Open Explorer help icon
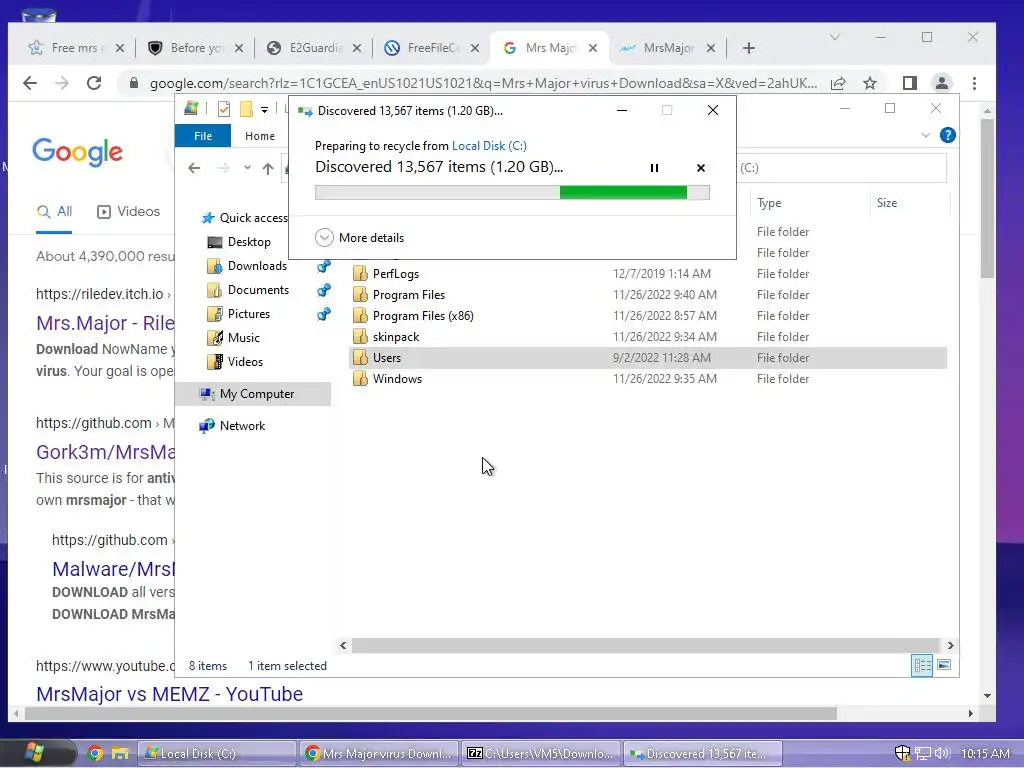This screenshot has height=768, width=1024. 948,135
